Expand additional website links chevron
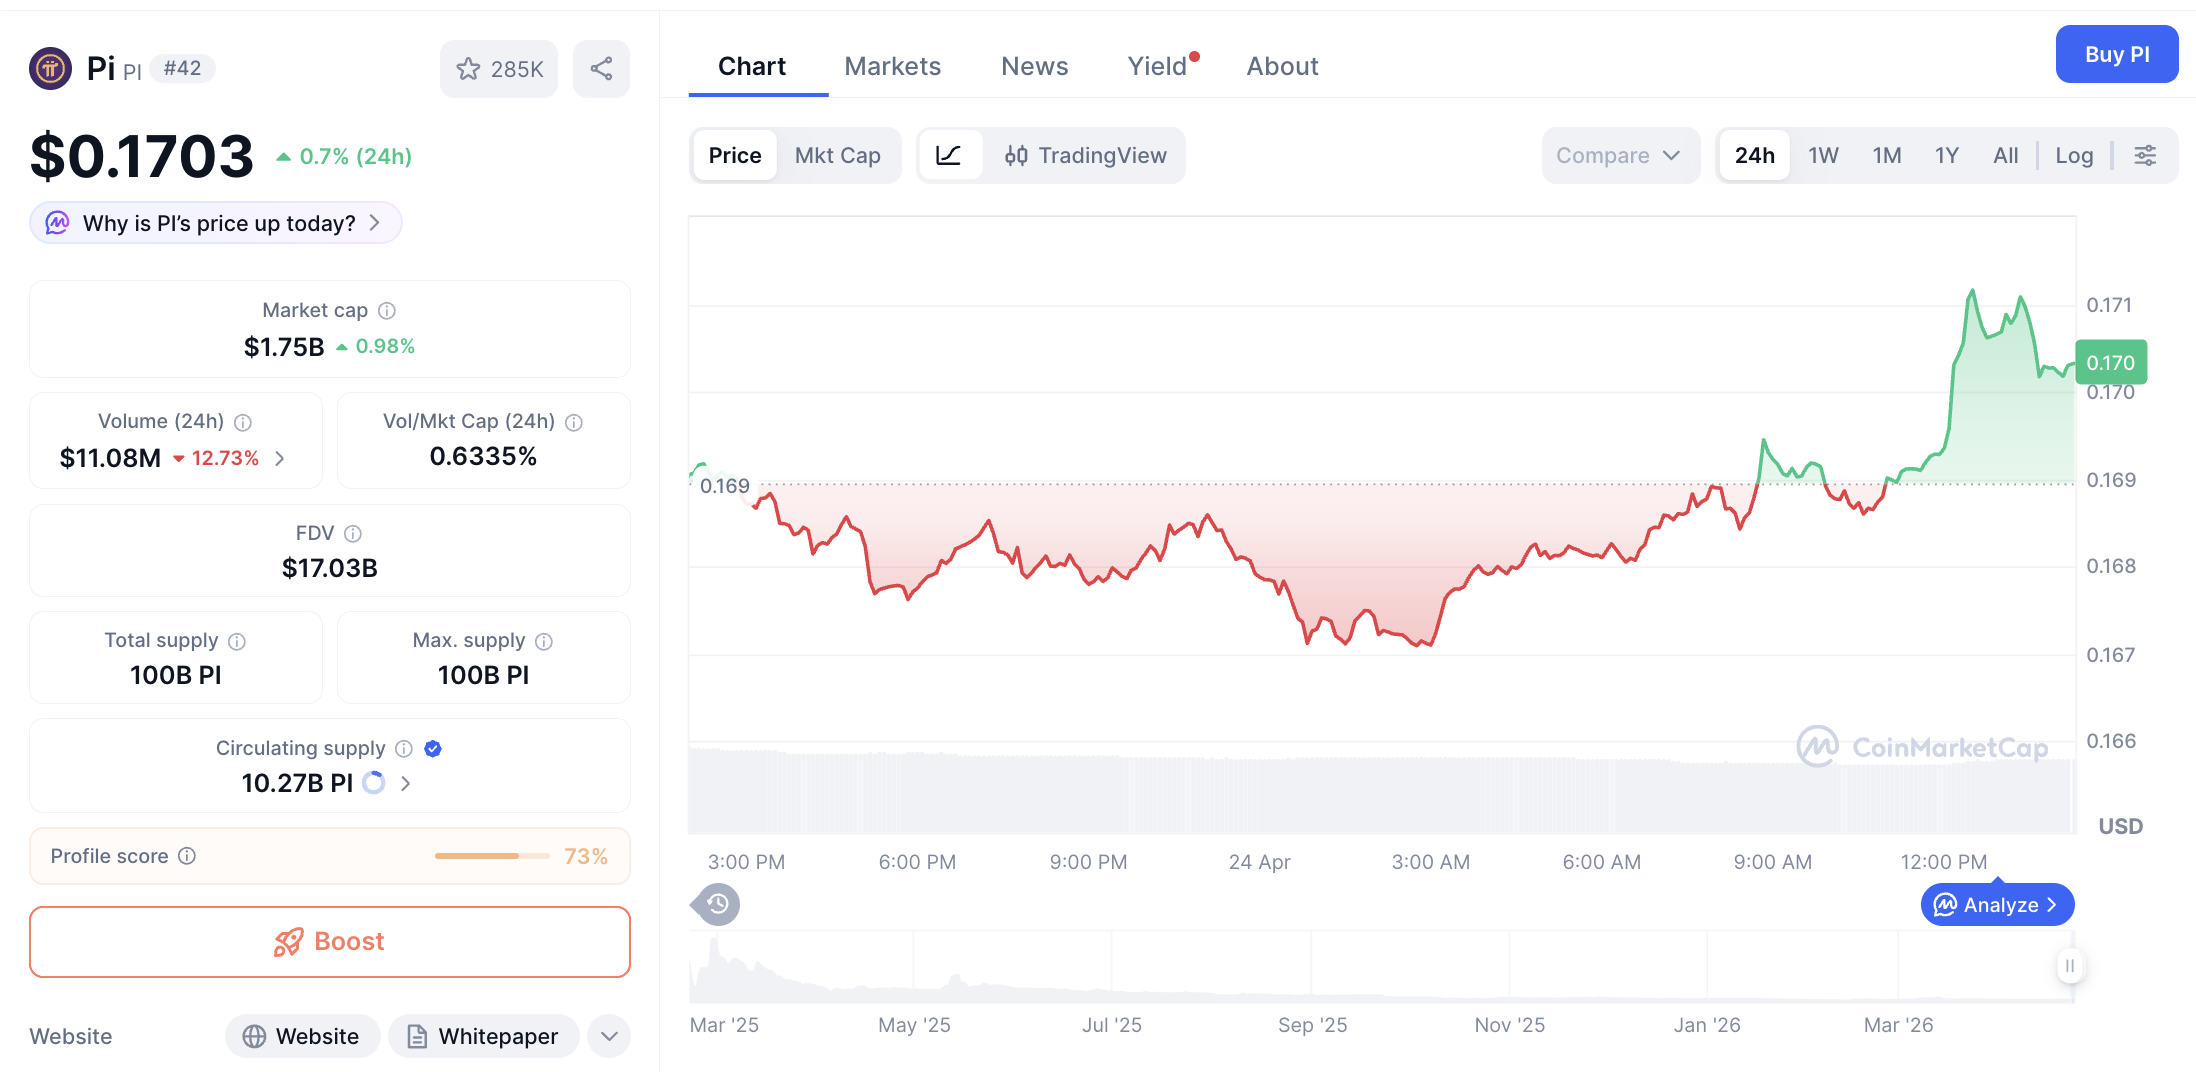 (x=608, y=1036)
